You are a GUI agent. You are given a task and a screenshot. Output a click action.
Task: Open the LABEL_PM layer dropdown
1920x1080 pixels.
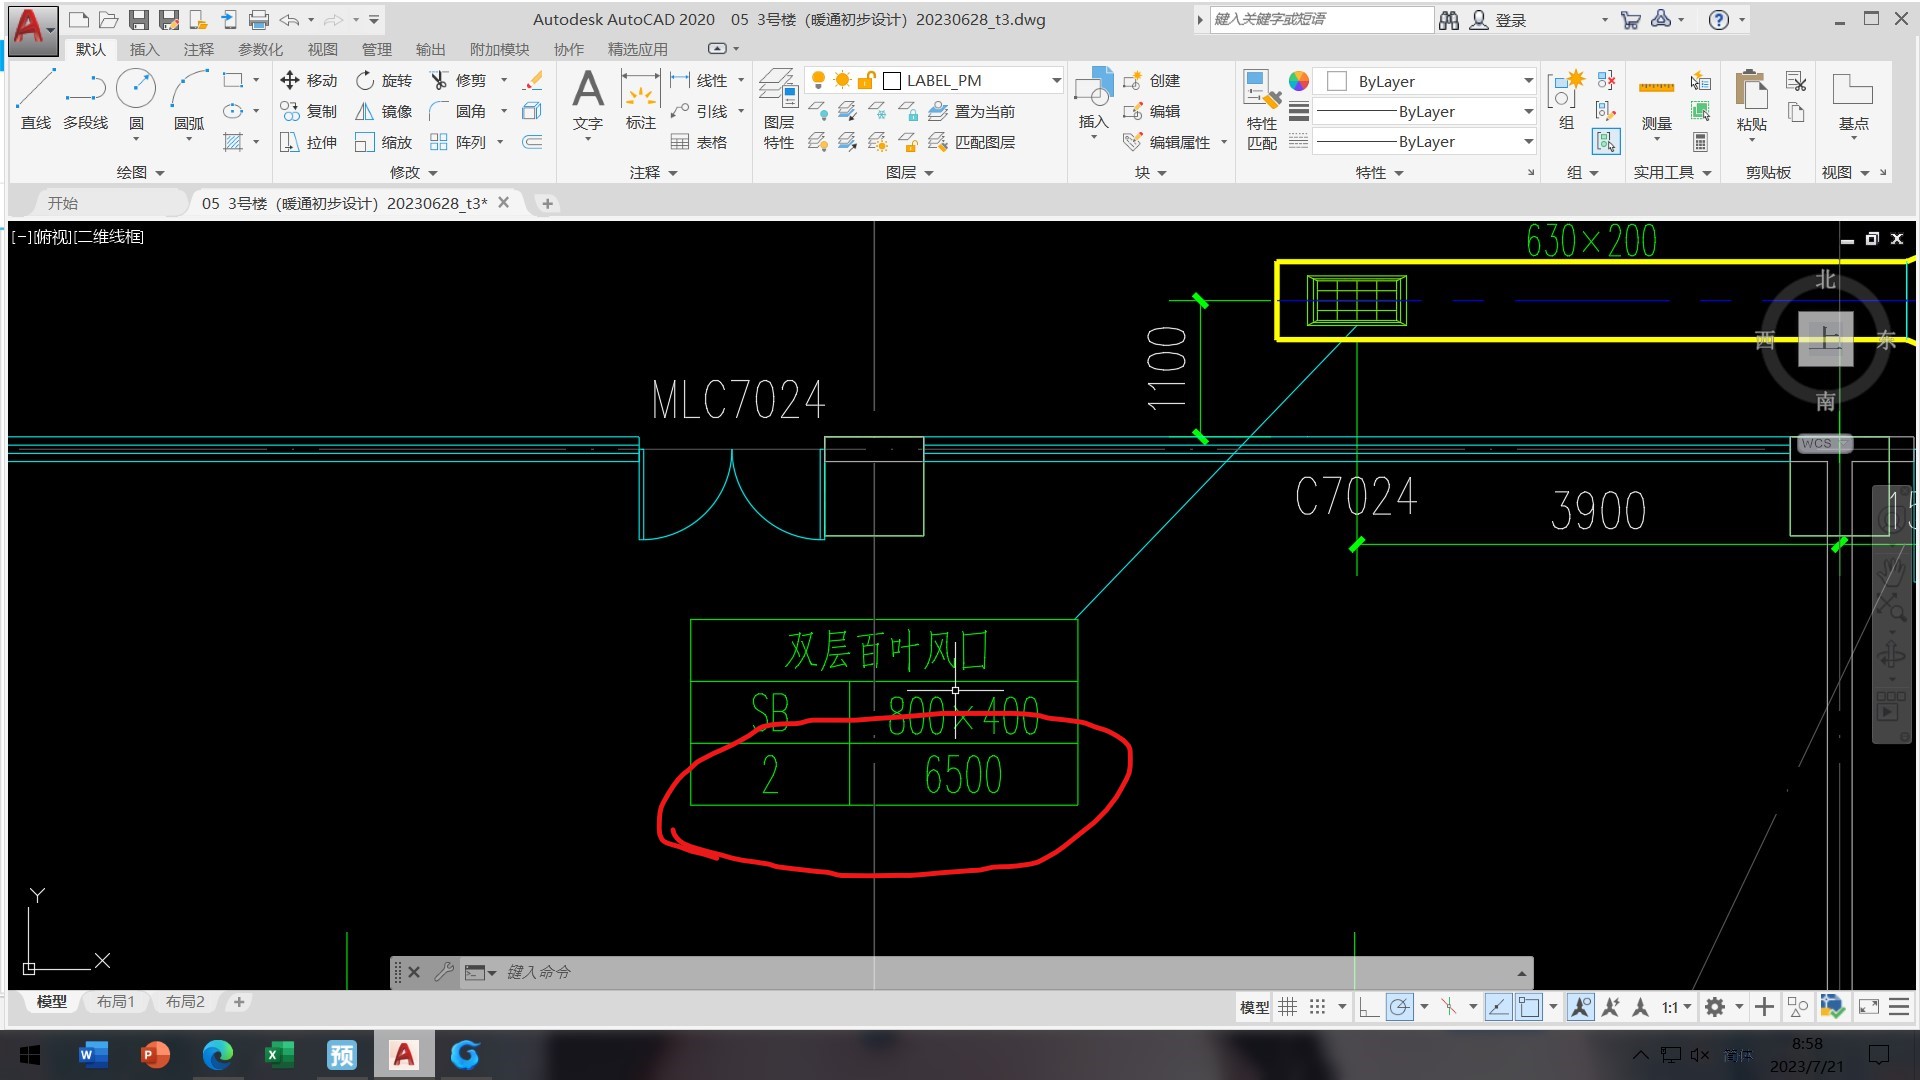tap(1056, 80)
